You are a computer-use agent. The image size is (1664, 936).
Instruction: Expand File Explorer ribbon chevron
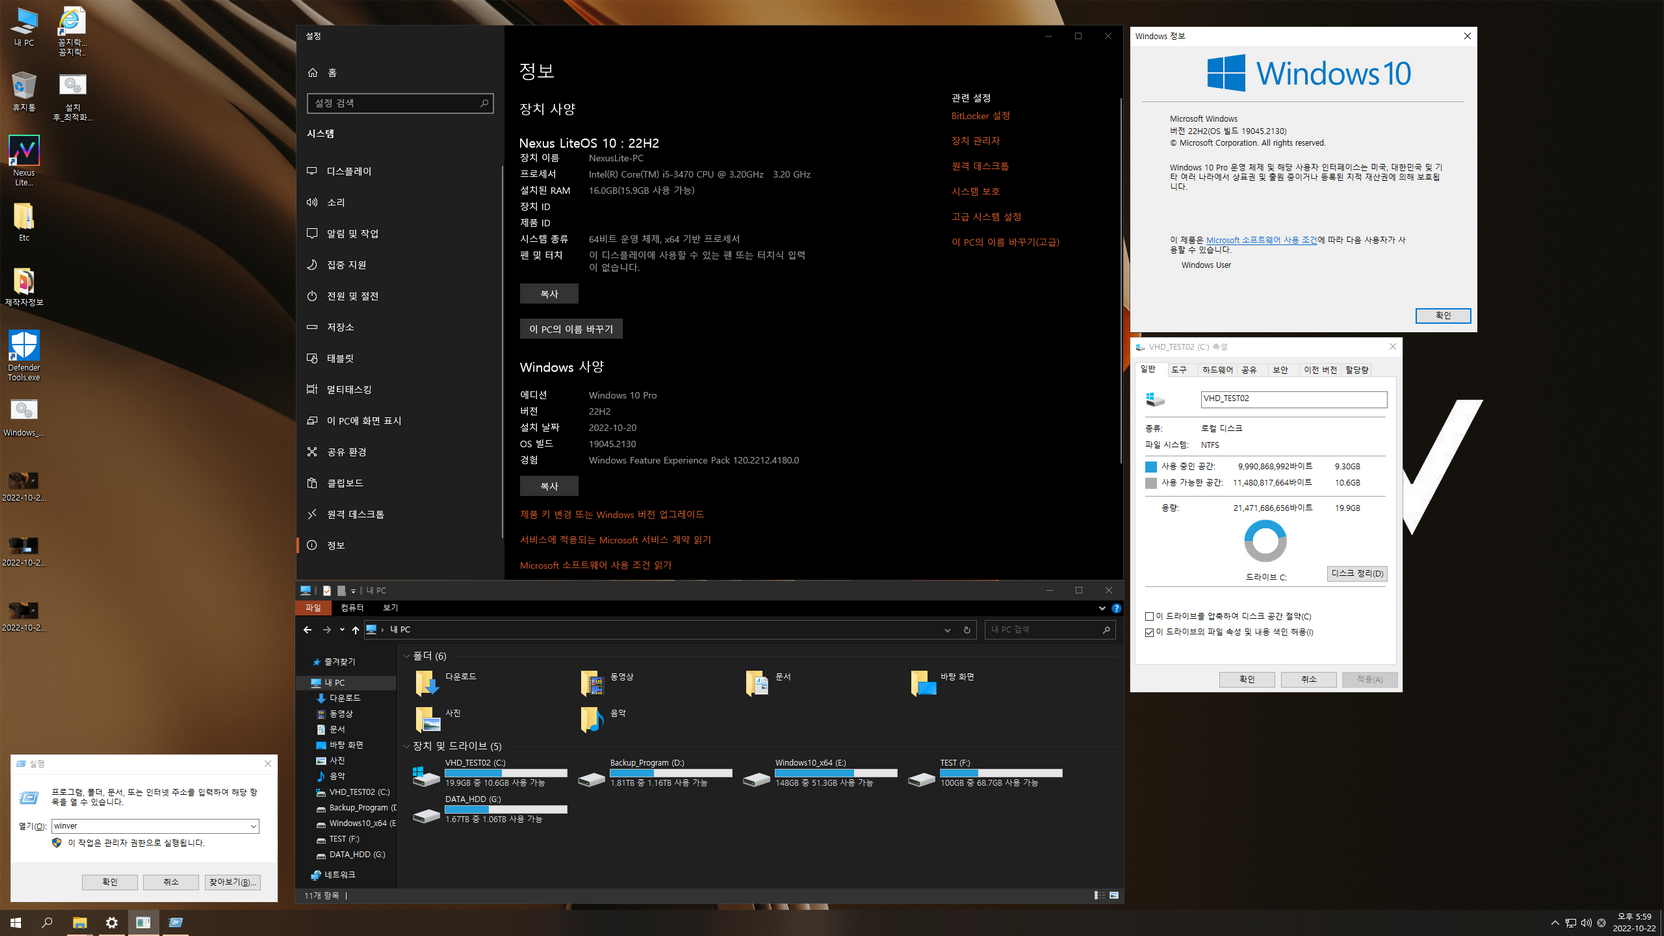(1102, 608)
